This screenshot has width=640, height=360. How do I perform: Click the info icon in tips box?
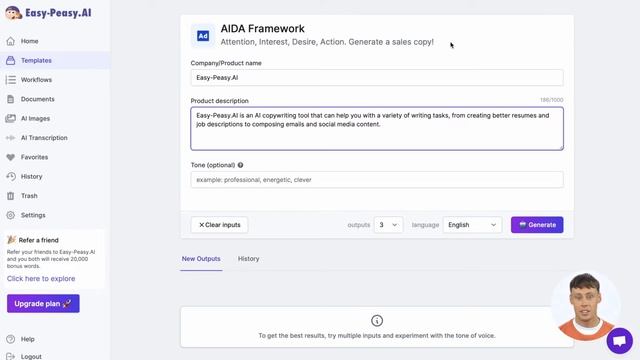[x=377, y=320]
